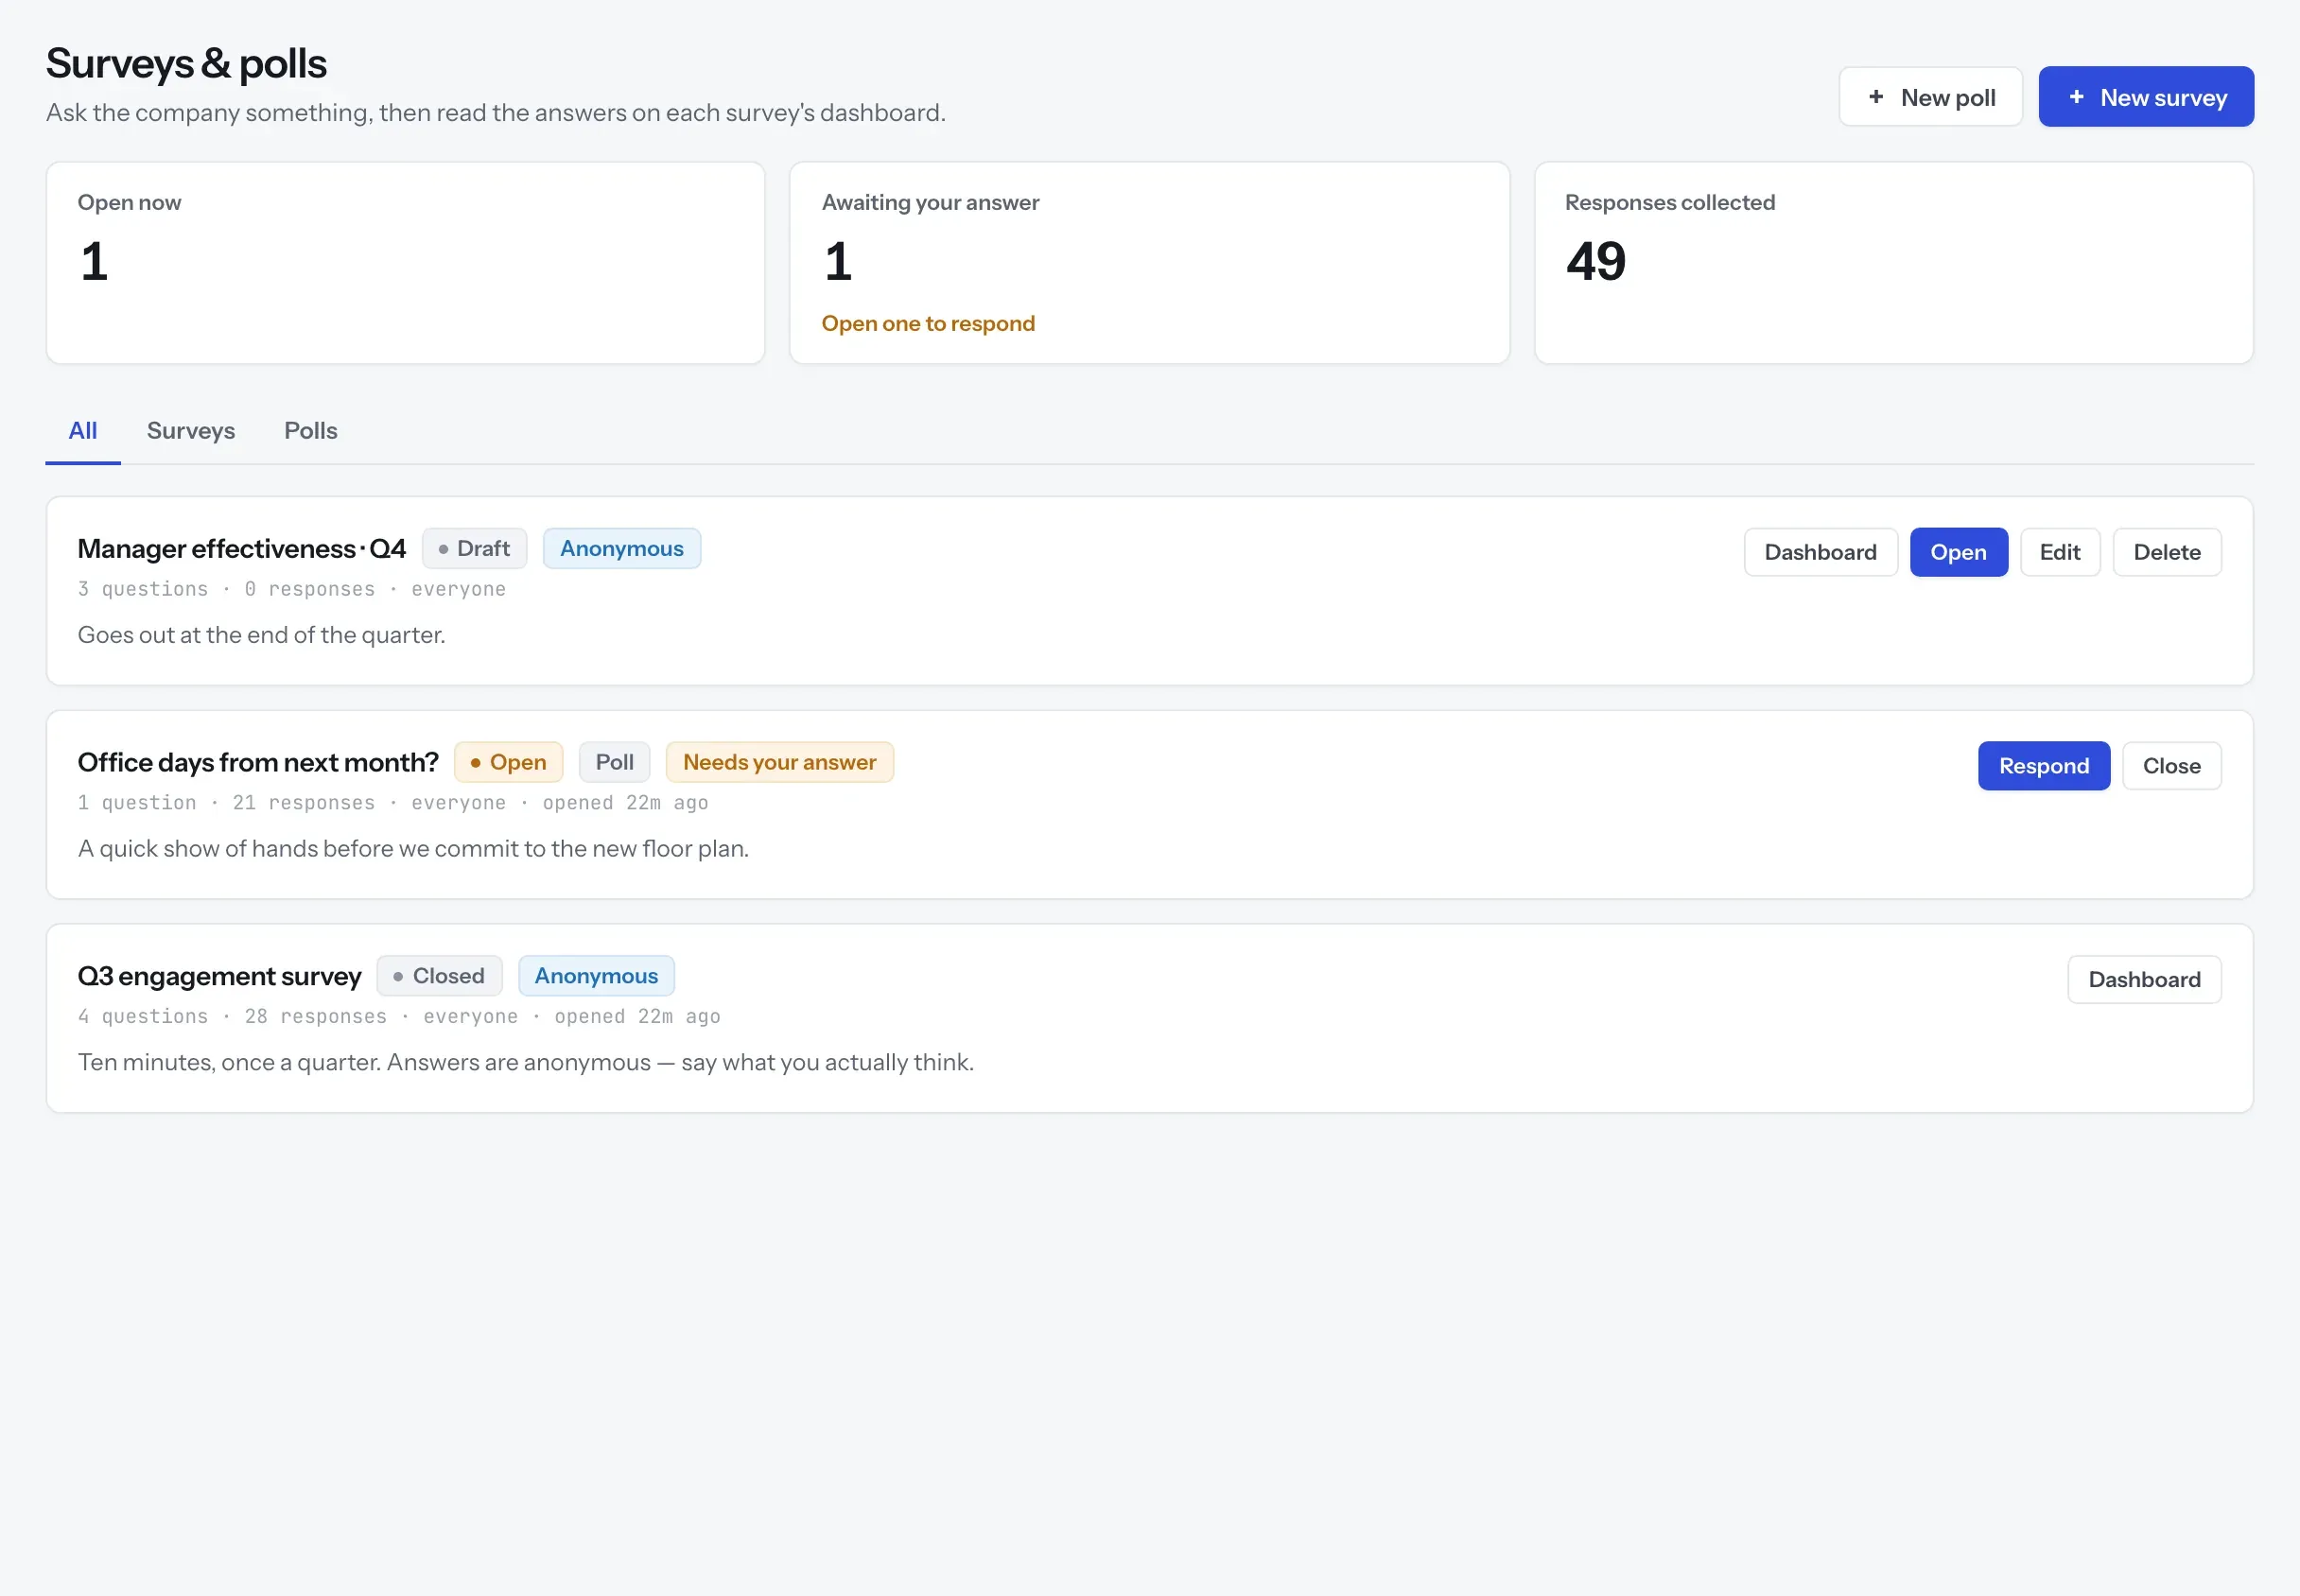Select the Office days from next month? title
2300x1596 pixels.
click(x=258, y=763)
